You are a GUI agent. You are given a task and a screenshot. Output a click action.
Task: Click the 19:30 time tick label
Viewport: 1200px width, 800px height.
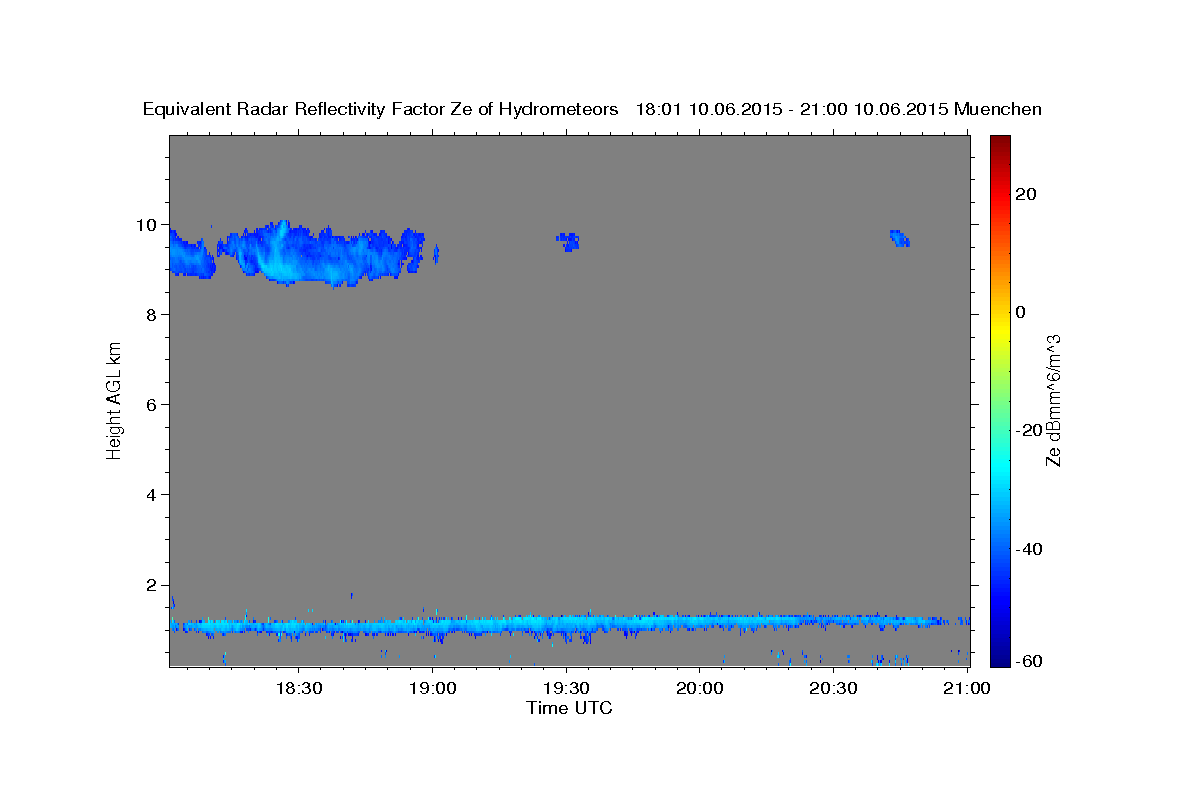pyautogui.click(x=566, y=688)
